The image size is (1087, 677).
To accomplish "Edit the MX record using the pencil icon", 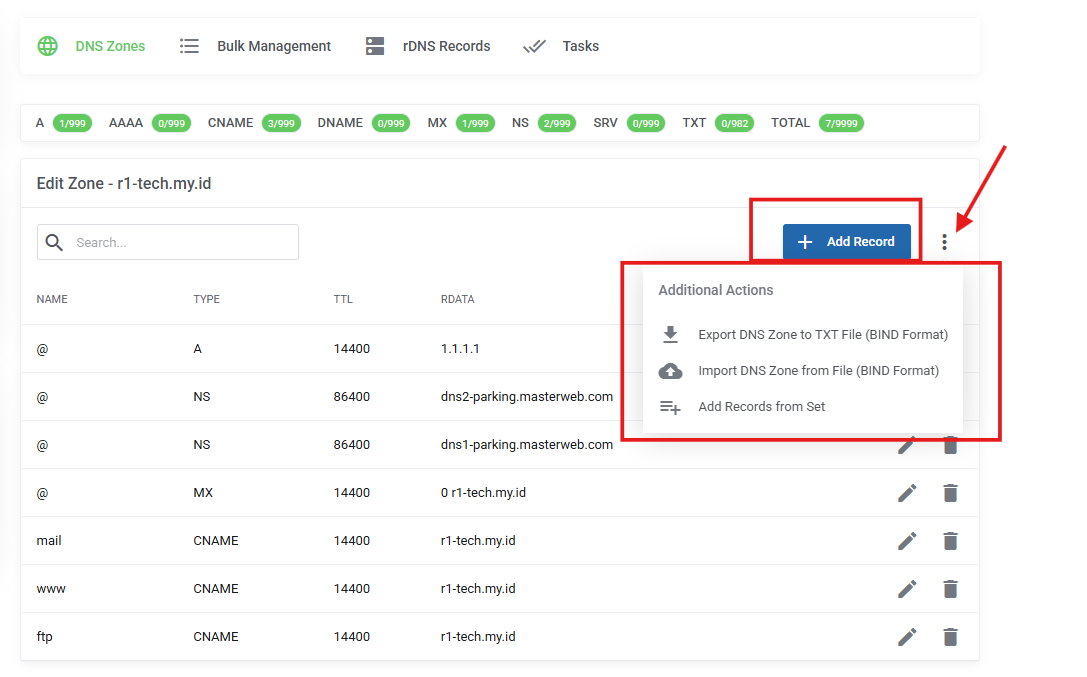I will (x=907, y=492).
